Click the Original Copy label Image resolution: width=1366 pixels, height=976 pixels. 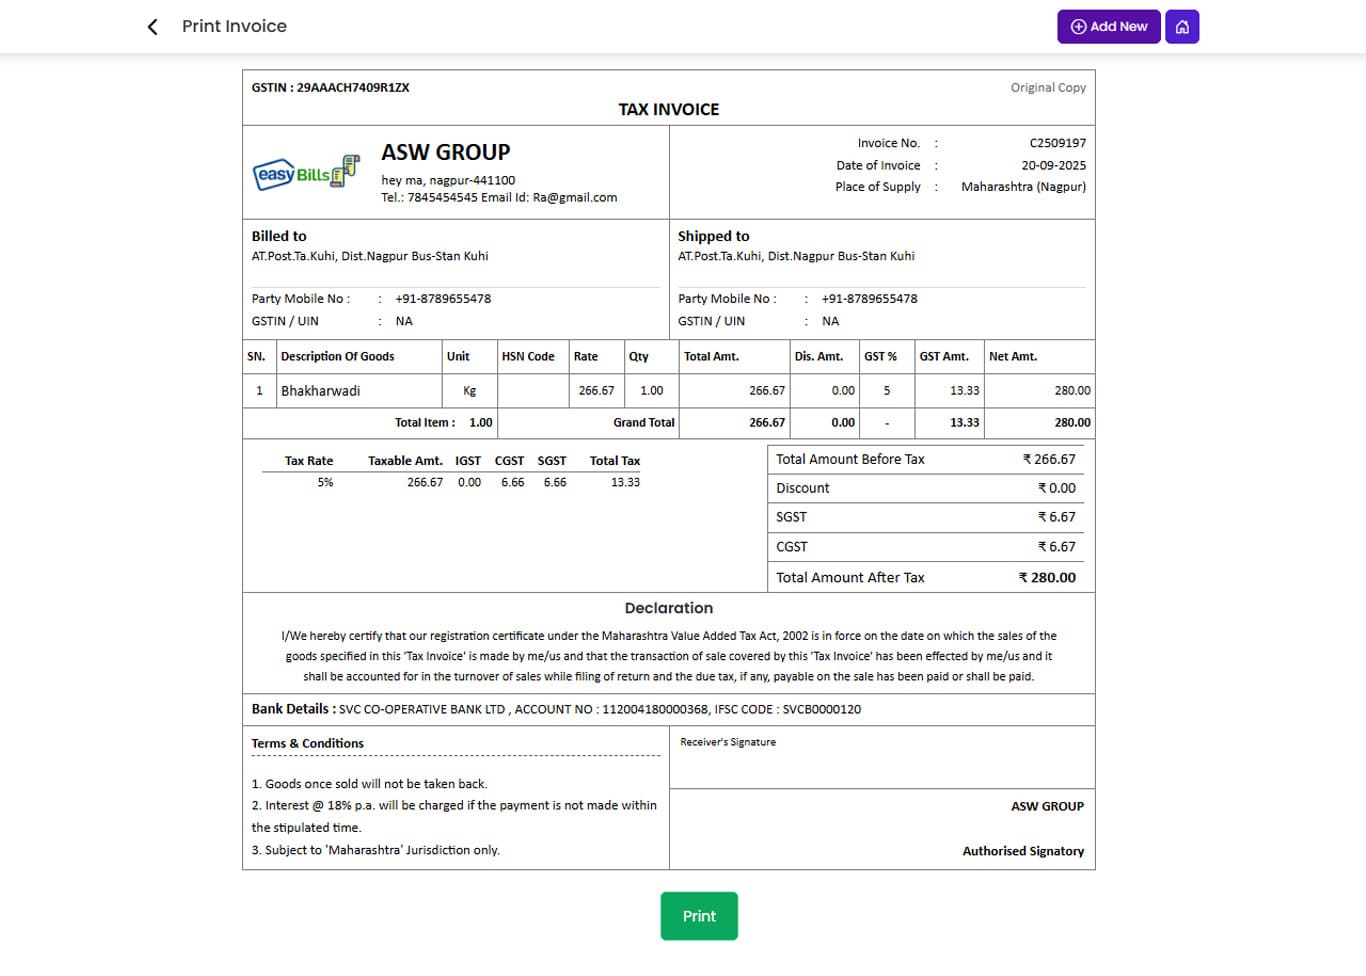click(1047, 88)
